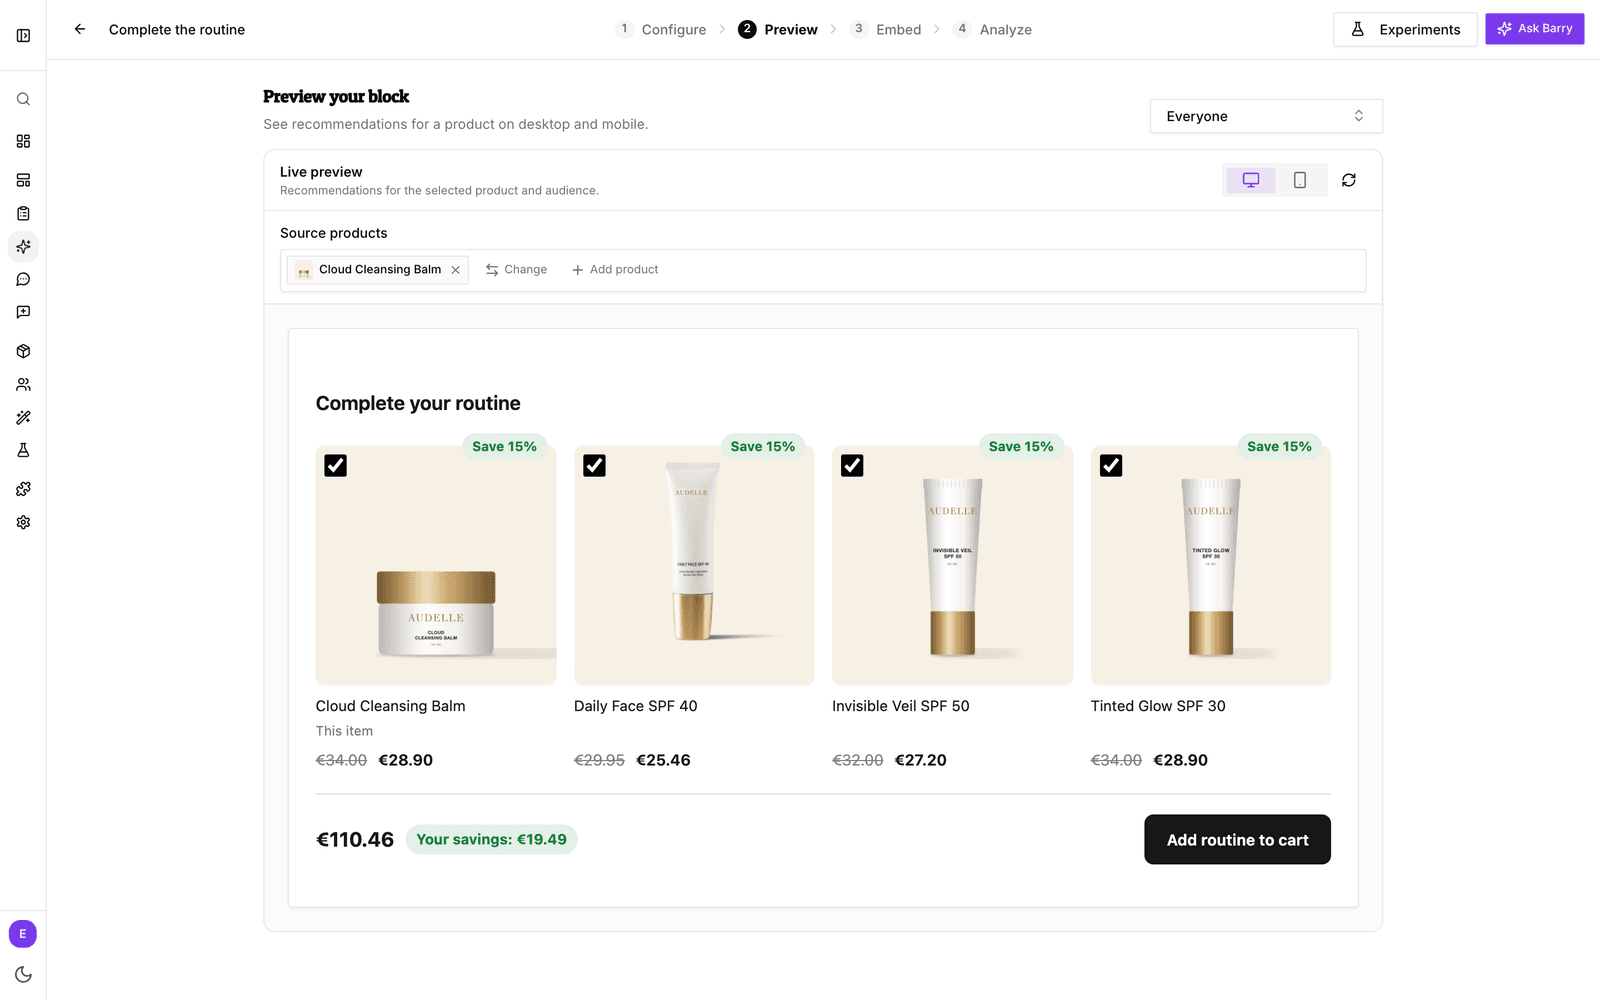Viewport: 1600px width, 1000px height.
Task: Click Daily Face SPF 40 product title
Action: (x=636, y=706)
